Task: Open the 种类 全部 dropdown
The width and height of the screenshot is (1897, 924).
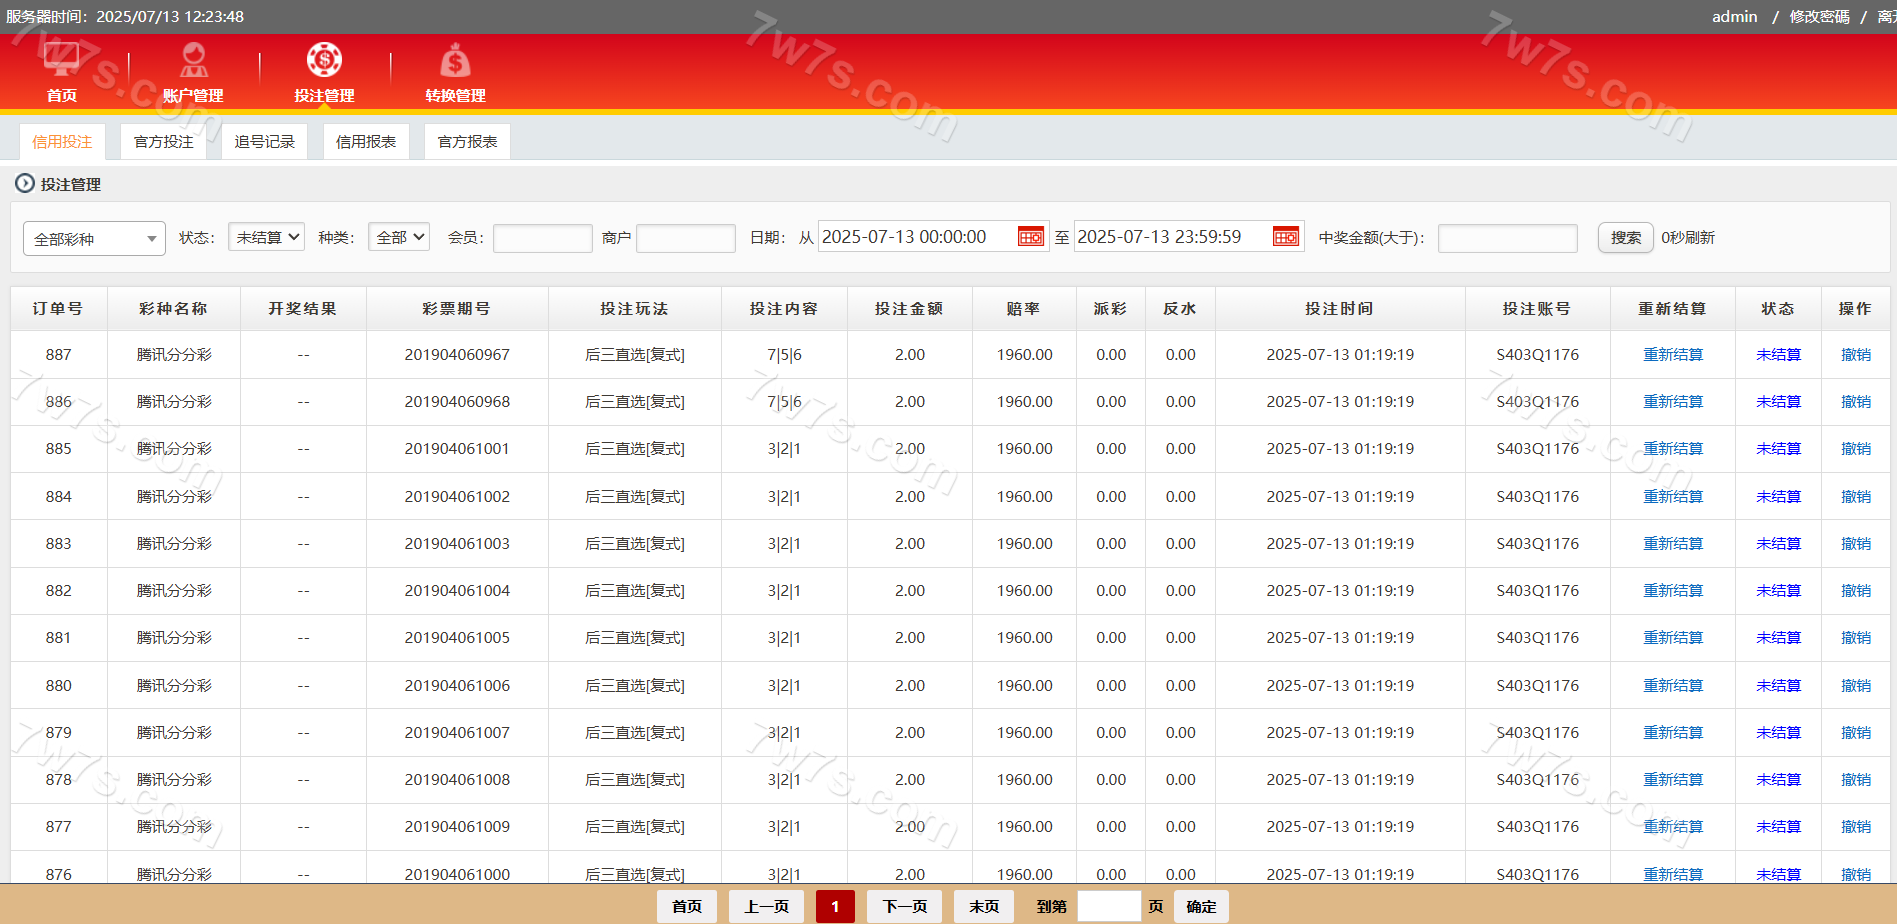Action: [399, 237]
